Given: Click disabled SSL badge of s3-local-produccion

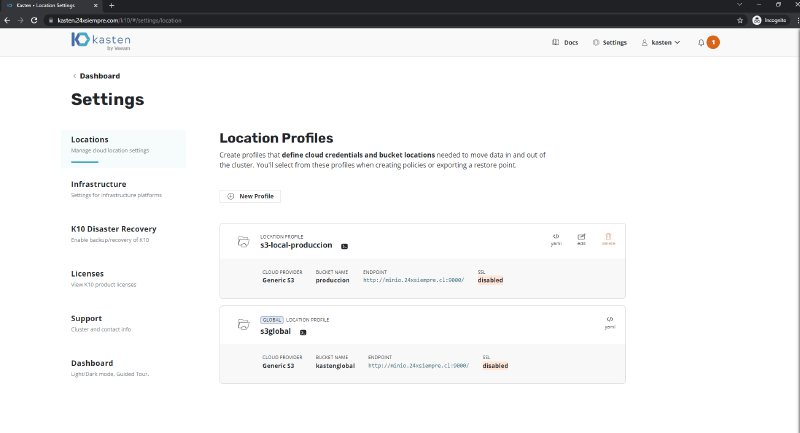Looking at the screenshot, I should (x=490, y=281).
